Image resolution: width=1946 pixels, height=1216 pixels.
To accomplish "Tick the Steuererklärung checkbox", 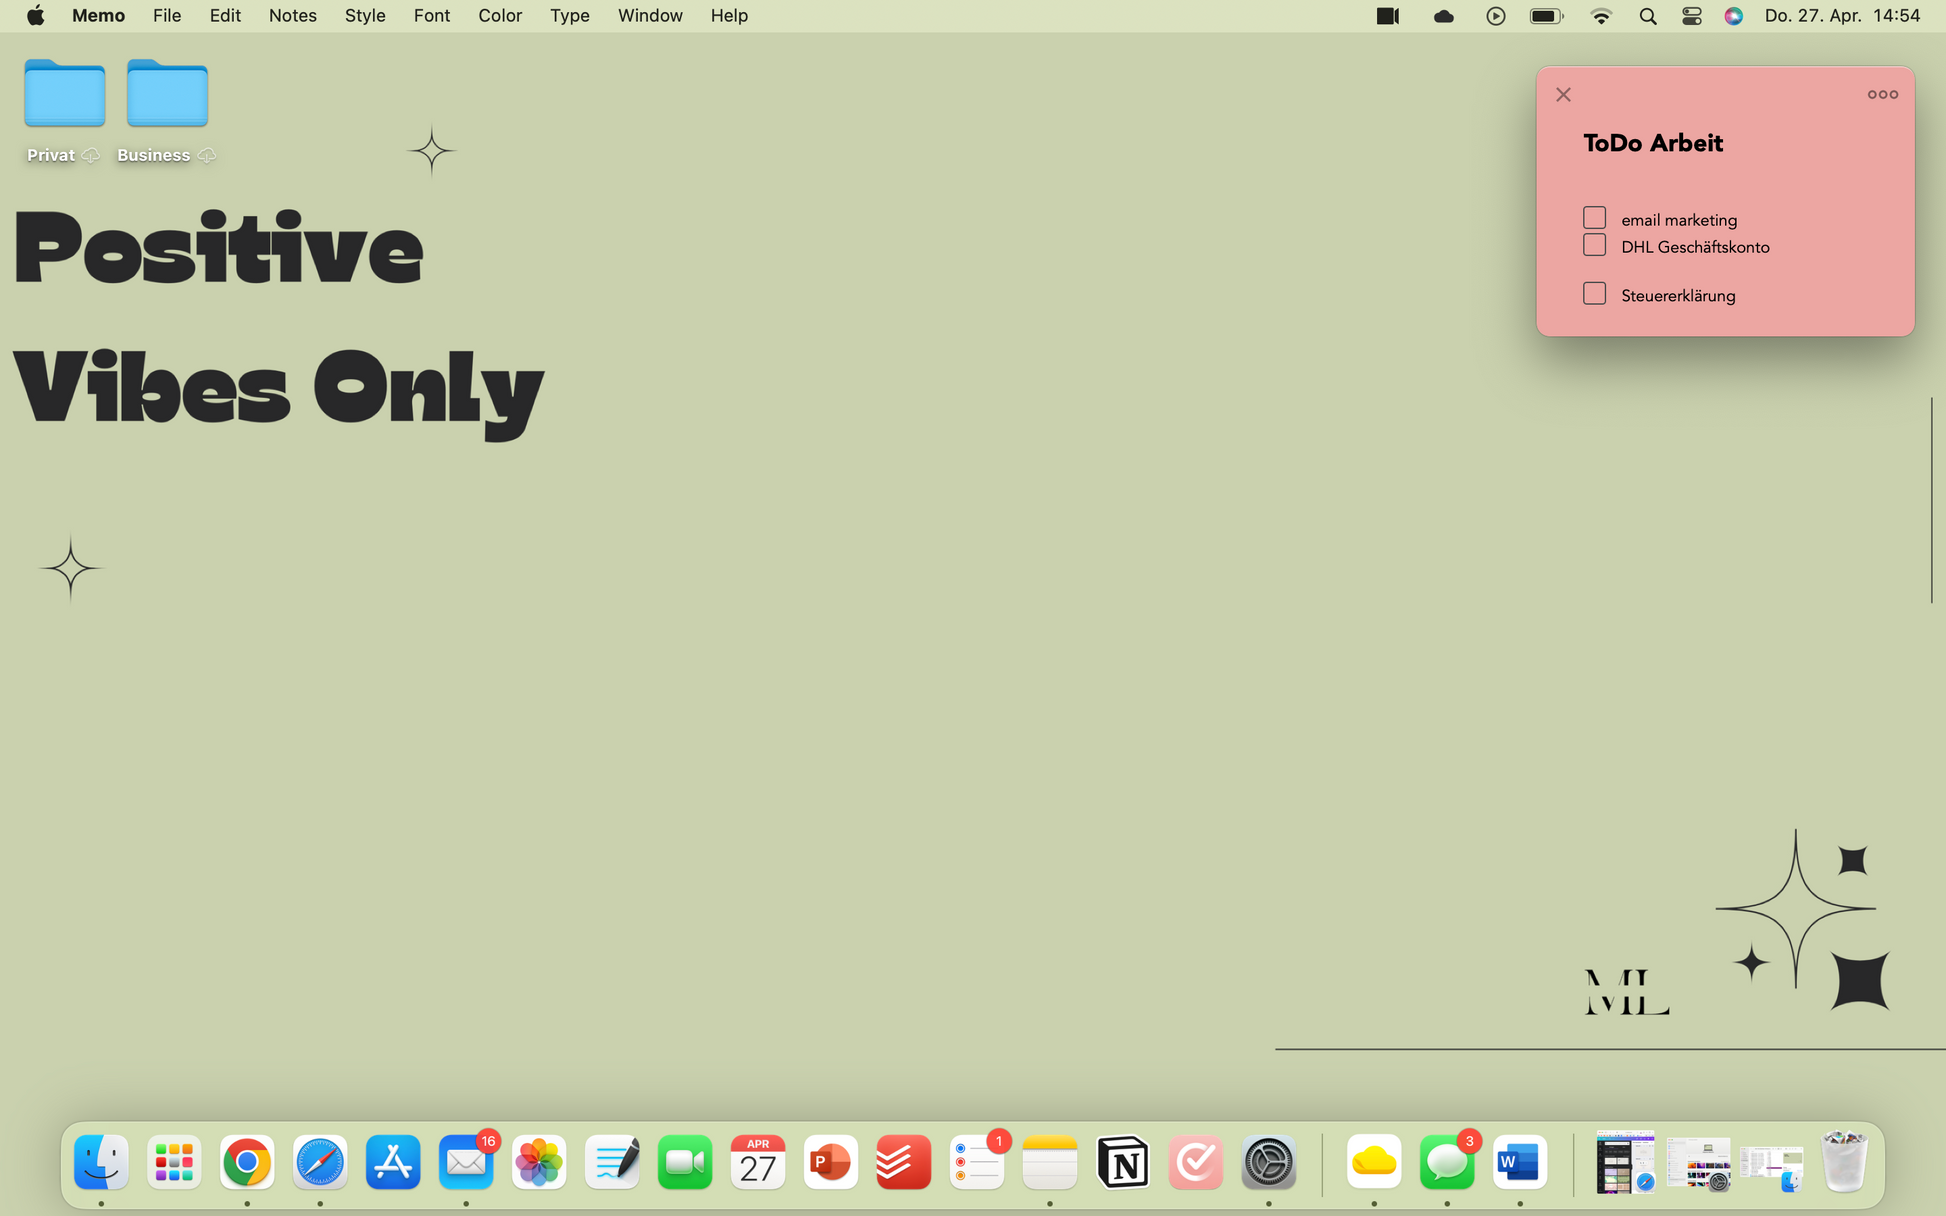I will point(1594,294).
